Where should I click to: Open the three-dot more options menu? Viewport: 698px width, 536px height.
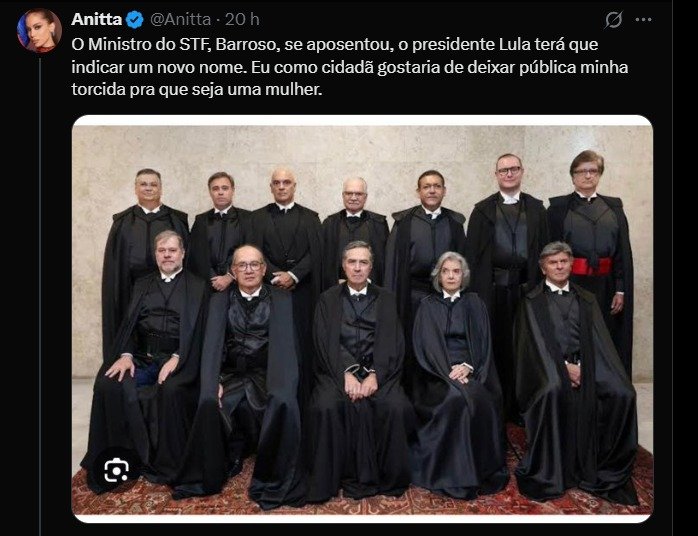point(644,20)
